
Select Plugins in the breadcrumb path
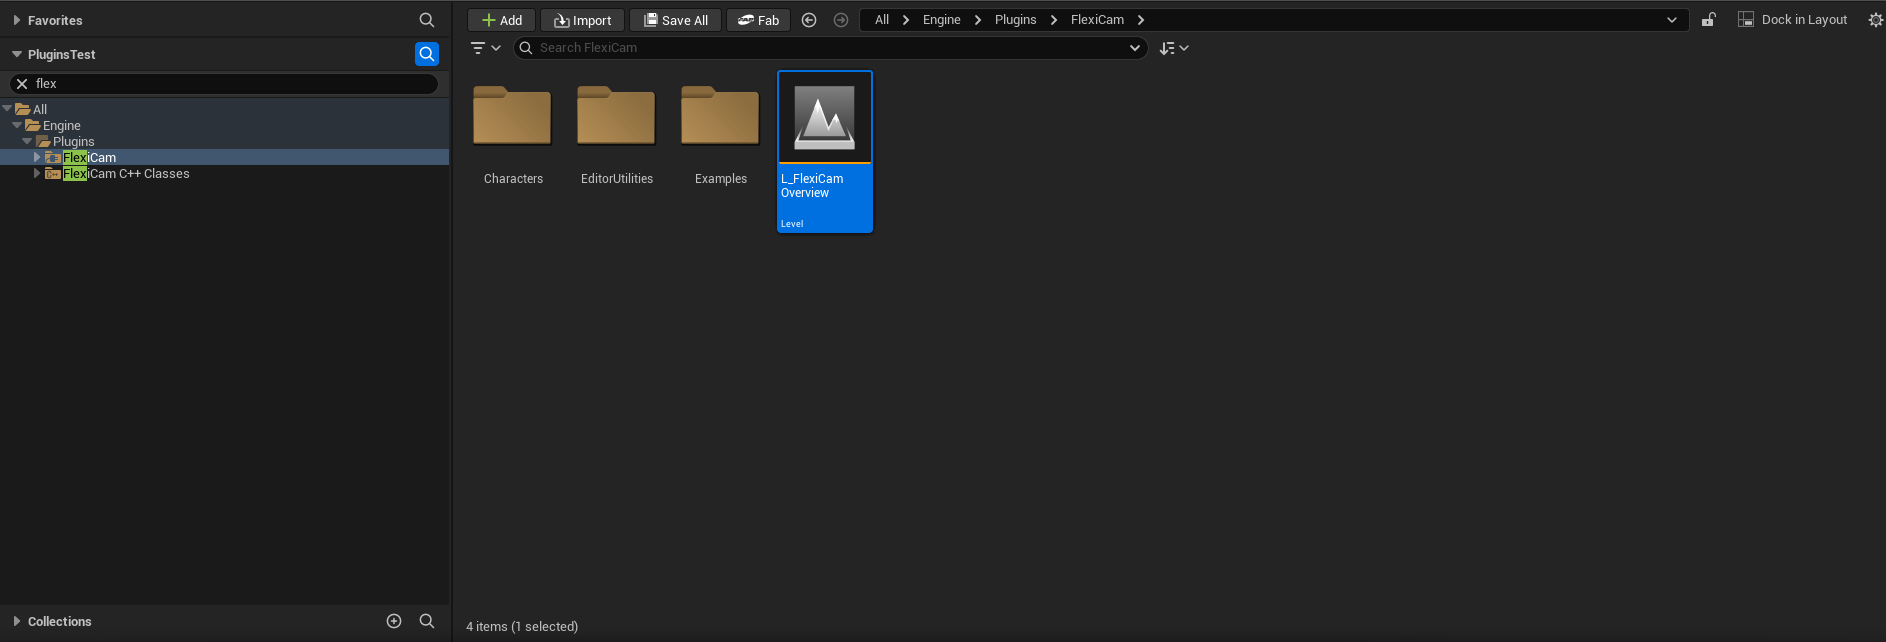(1015, 20)
